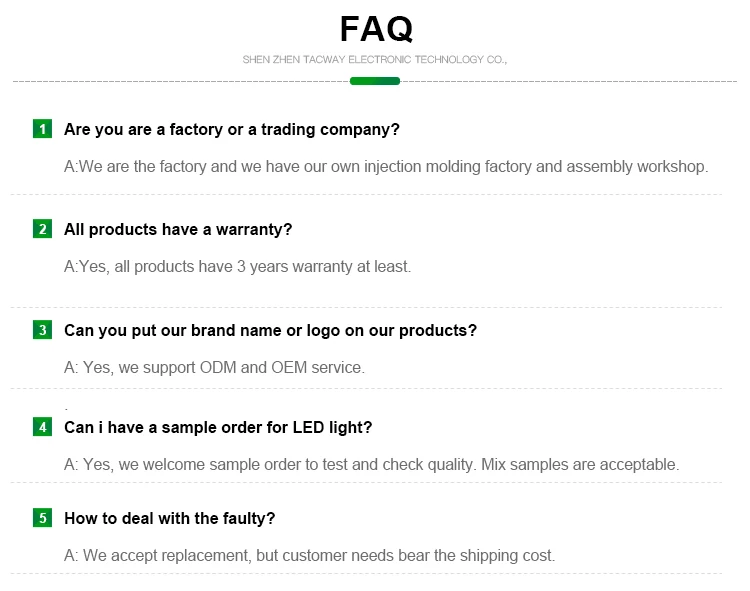
Task: Click the 3 years warranty answer text
Action: (237, 266)
